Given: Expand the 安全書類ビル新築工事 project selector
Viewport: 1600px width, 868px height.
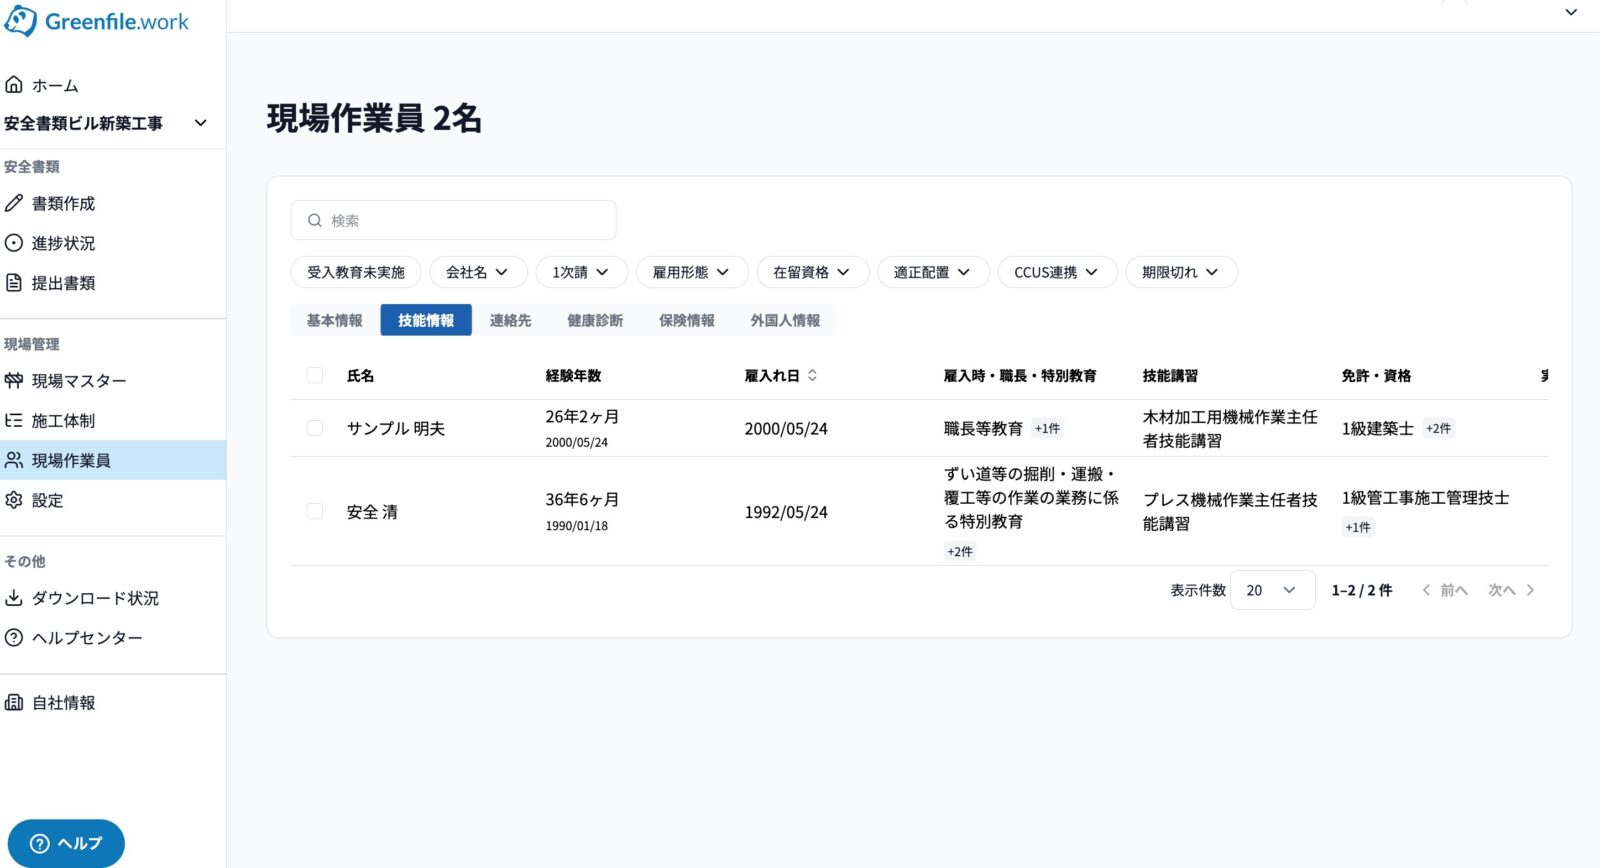Looking at the screenshot, I should click(106, 123).
